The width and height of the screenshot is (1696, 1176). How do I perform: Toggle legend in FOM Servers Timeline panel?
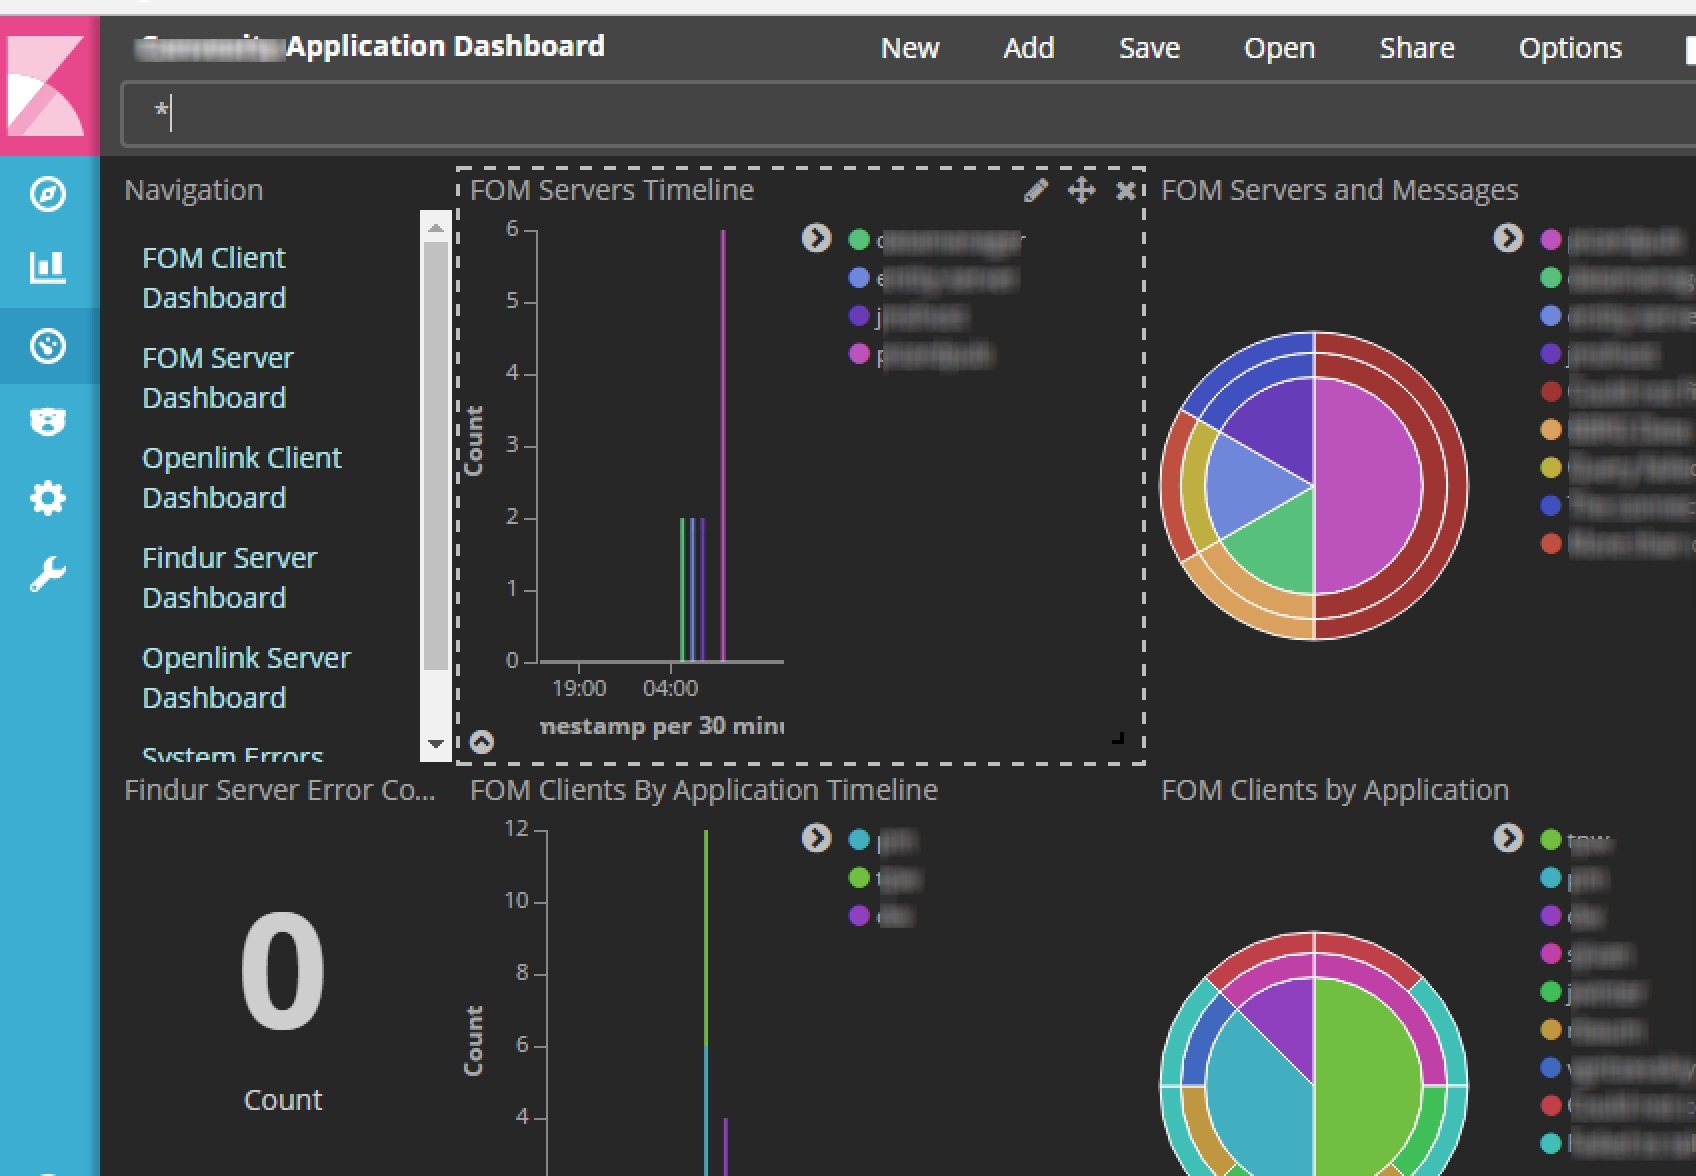click(x=816, y=238)
